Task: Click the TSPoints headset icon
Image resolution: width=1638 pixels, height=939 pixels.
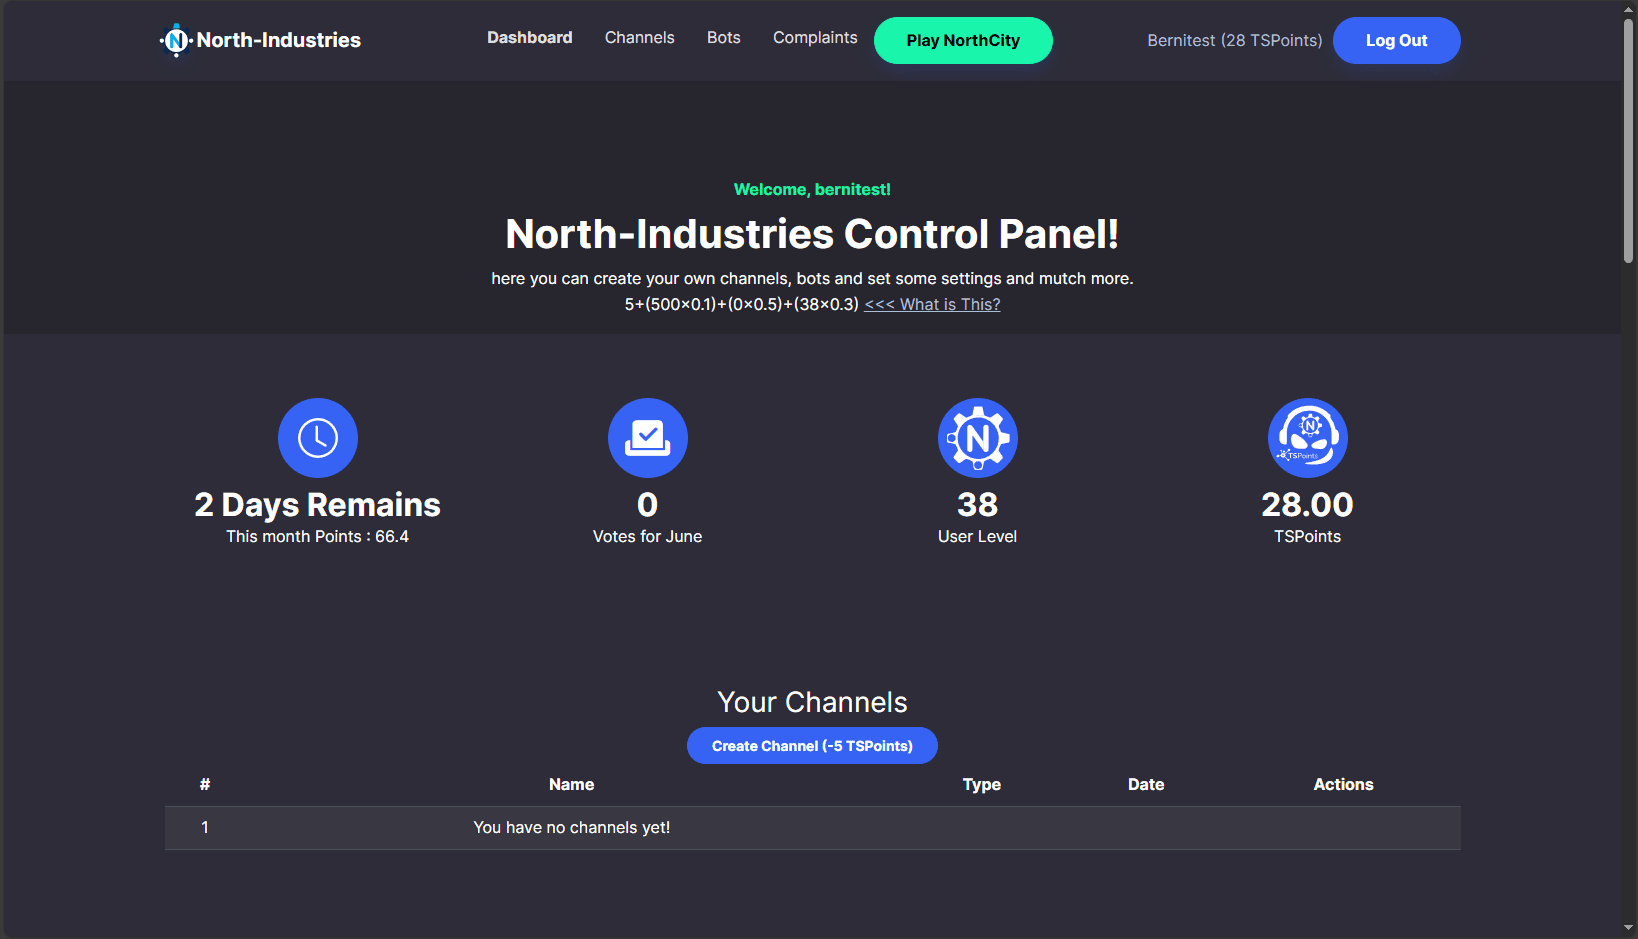Action: click(1307, 438)
